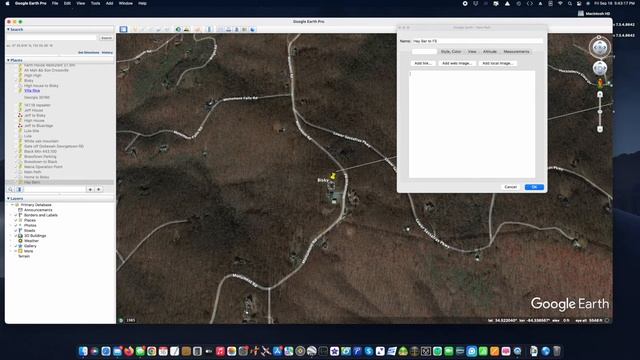The width and height of the screenshot is (640, 360).
Task: Toggle the Roads layer checkbox
Action: click(x=16, y=231)
